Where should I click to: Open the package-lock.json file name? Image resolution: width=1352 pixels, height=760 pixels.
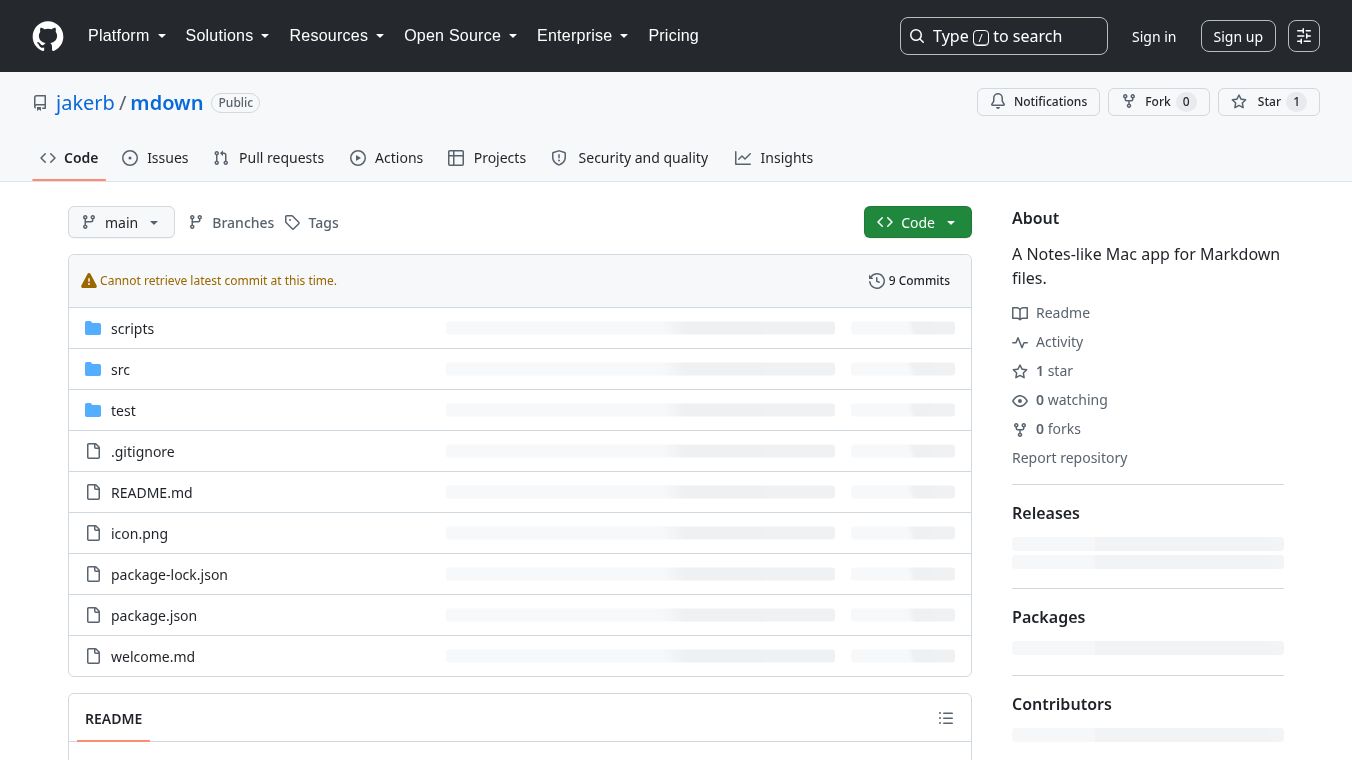169,575
